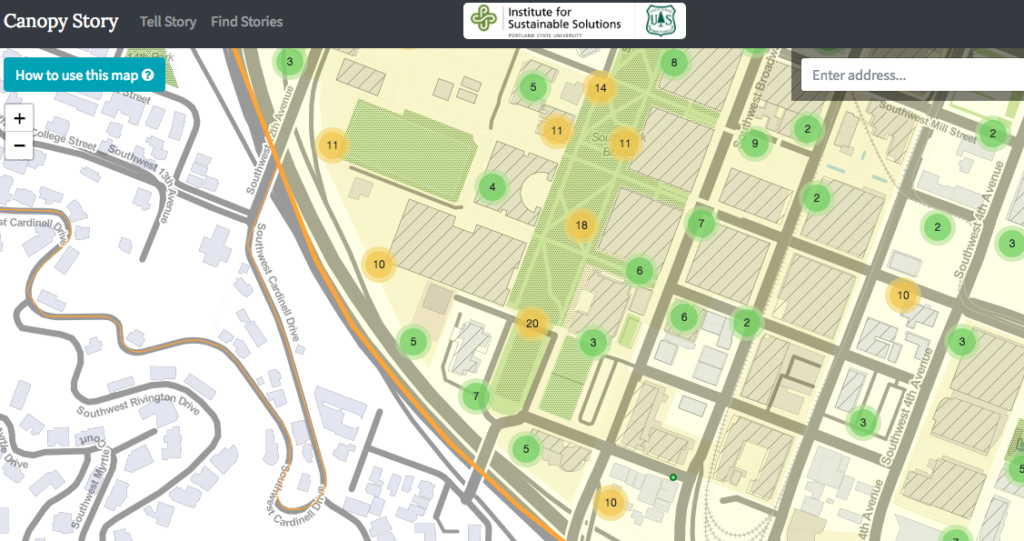
Task: Open the Find Stories page
Action: pos(247,22)
